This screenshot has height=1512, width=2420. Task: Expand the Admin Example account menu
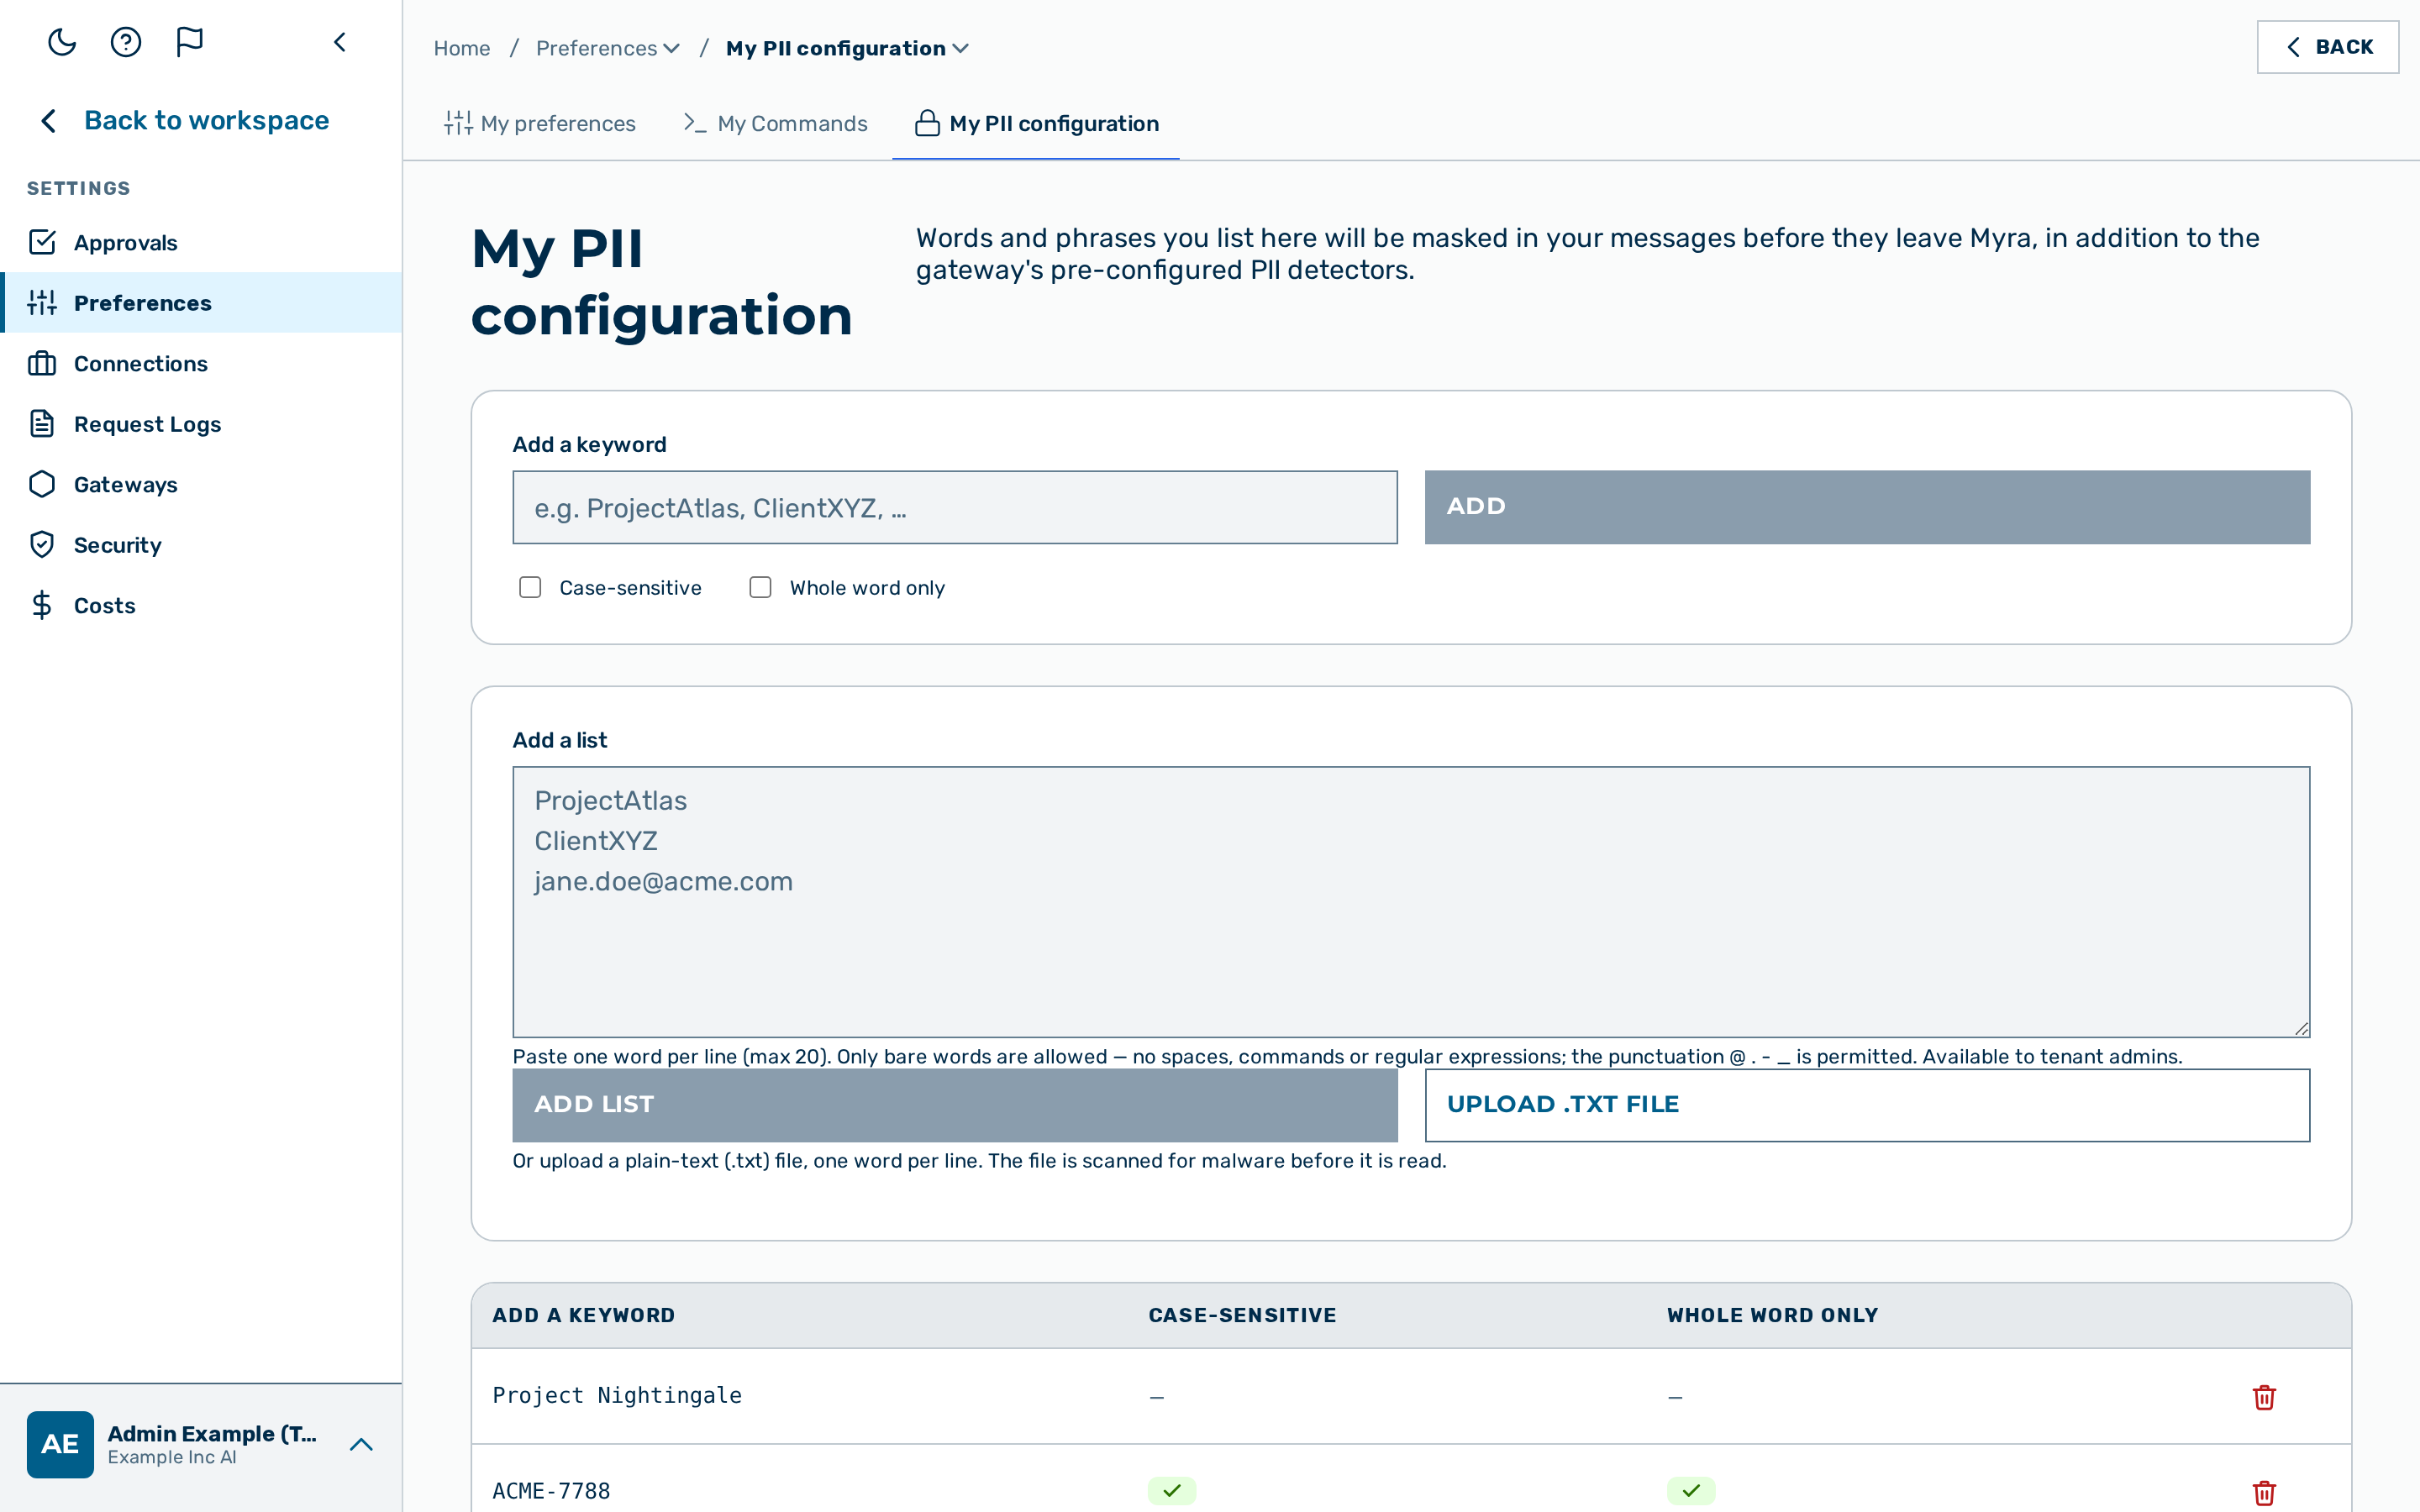click(361, 1444)
